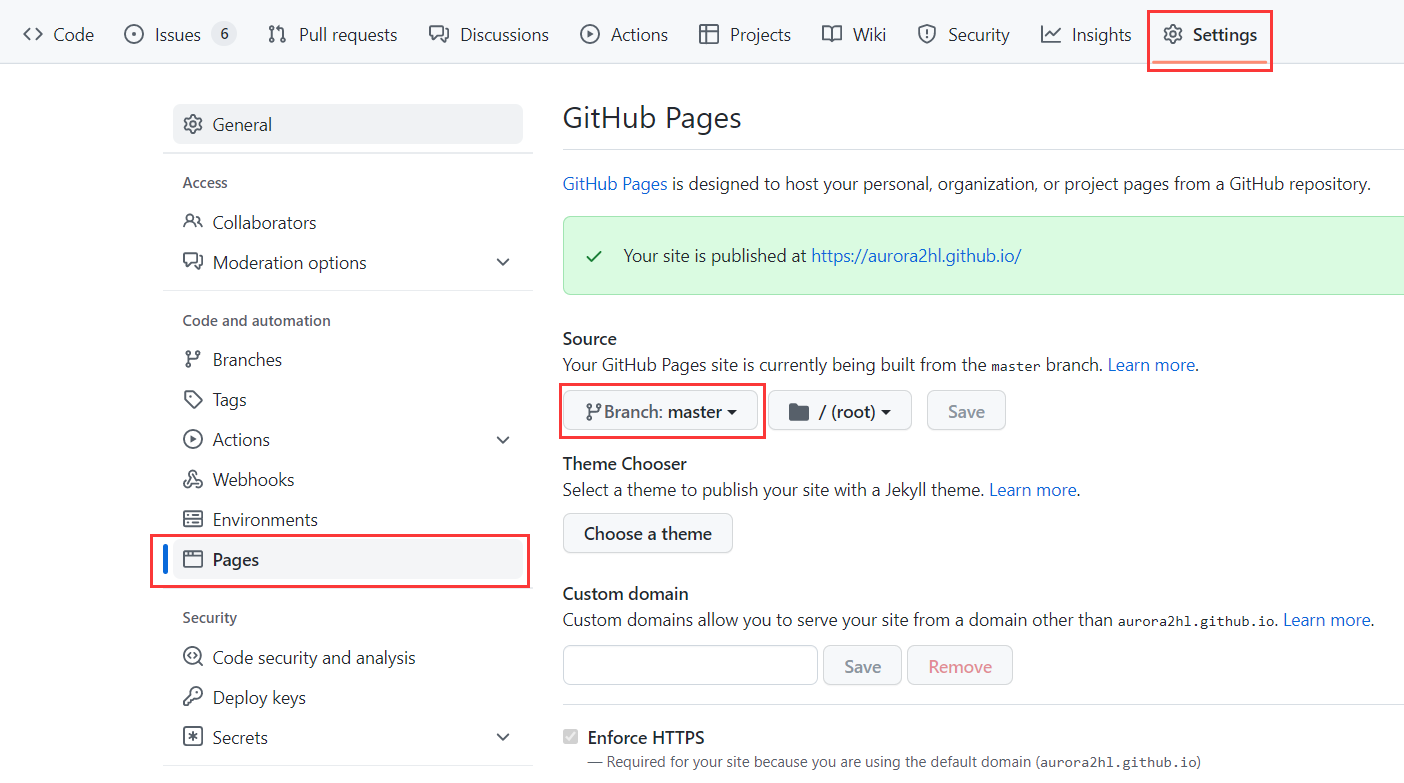
Task: Click the Tags icon in sidebar
Action: tap(193, 400)
